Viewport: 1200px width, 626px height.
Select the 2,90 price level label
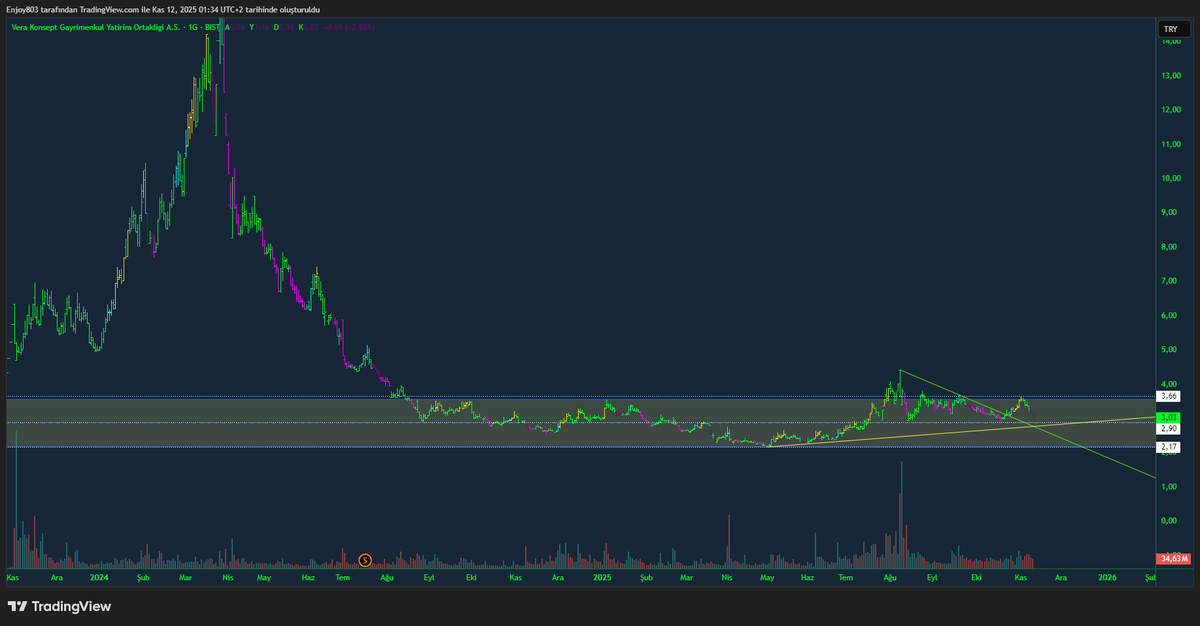1167,429
